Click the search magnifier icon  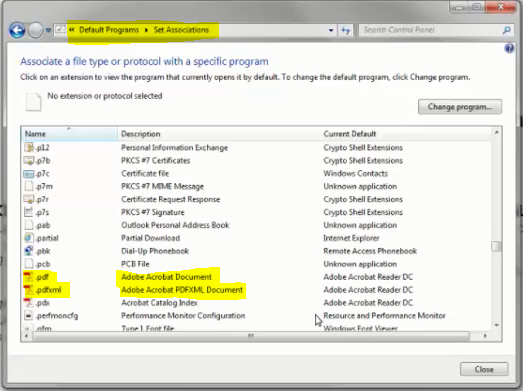pos(506,30)
